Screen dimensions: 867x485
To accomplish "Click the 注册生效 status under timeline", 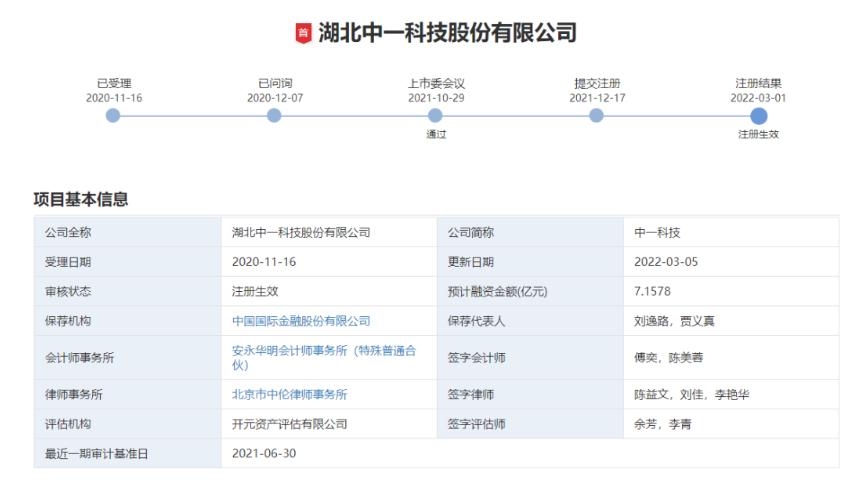I will 758,134.
